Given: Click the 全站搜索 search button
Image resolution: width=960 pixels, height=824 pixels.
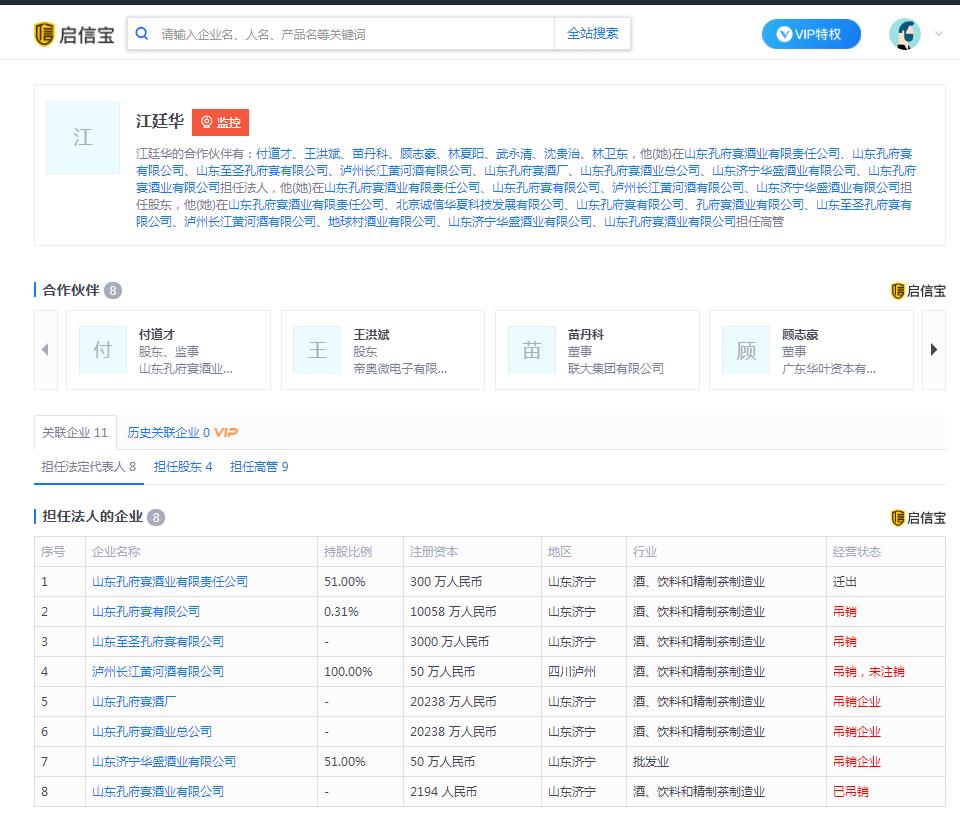Looking at the screenshot, I should tap(592, 31).
